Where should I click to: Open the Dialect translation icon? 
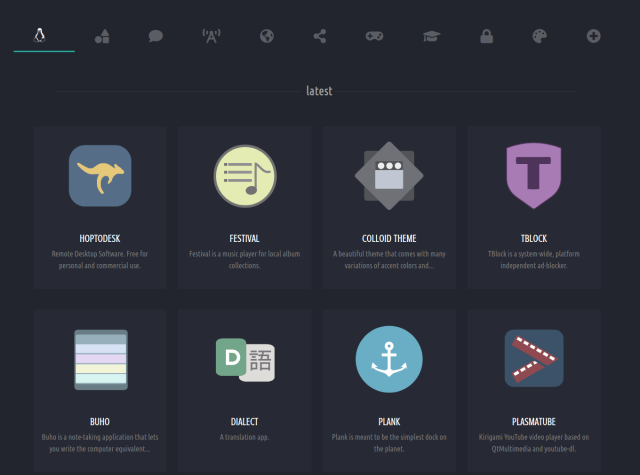[x=245, y=360]
